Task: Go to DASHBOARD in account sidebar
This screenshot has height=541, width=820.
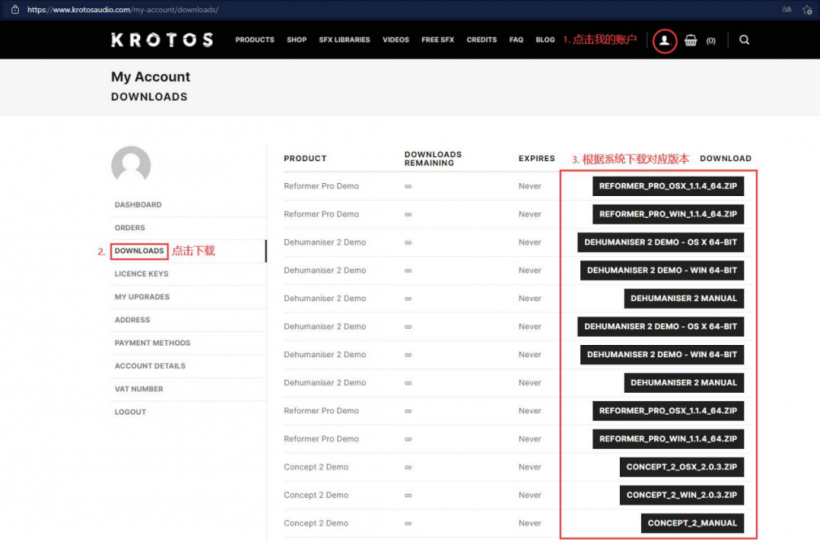Action: (138, 205)
